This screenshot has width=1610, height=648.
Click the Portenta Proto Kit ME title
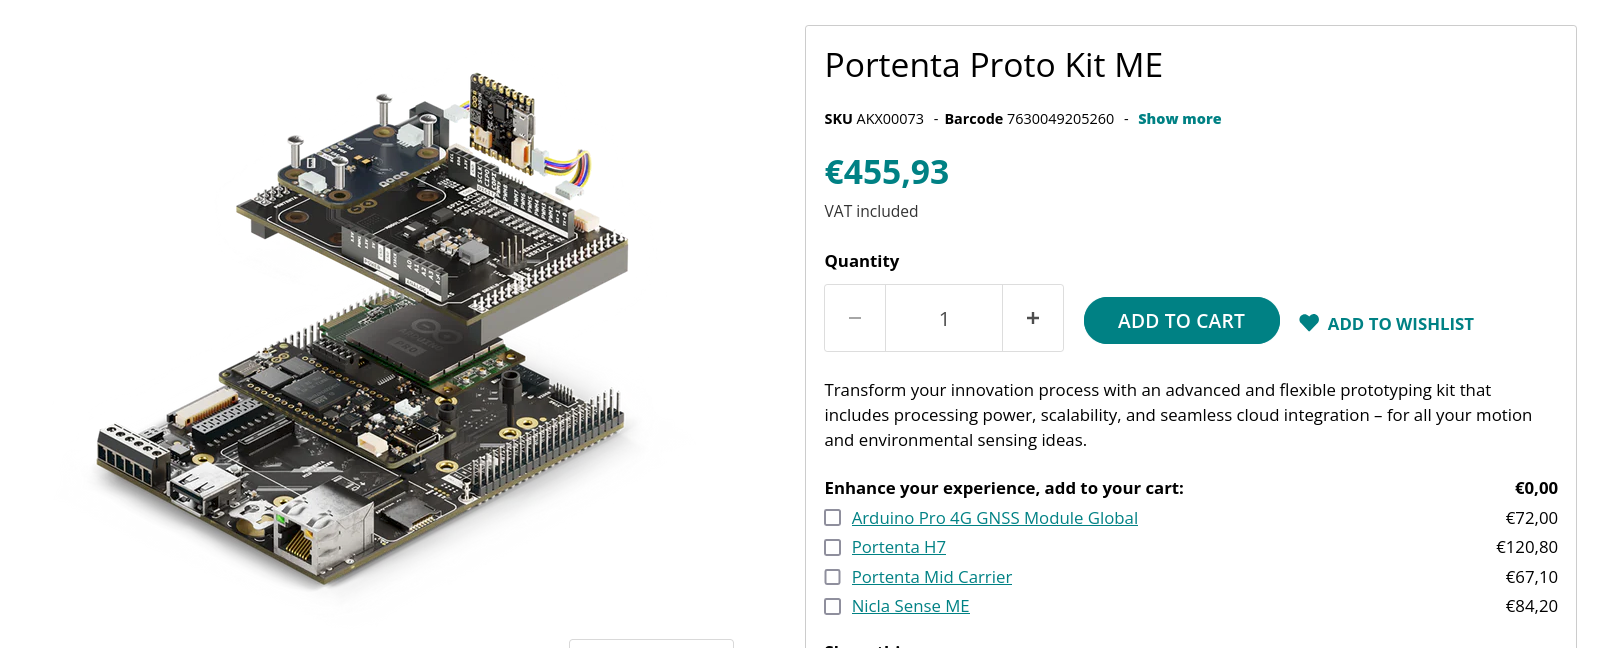993,66
